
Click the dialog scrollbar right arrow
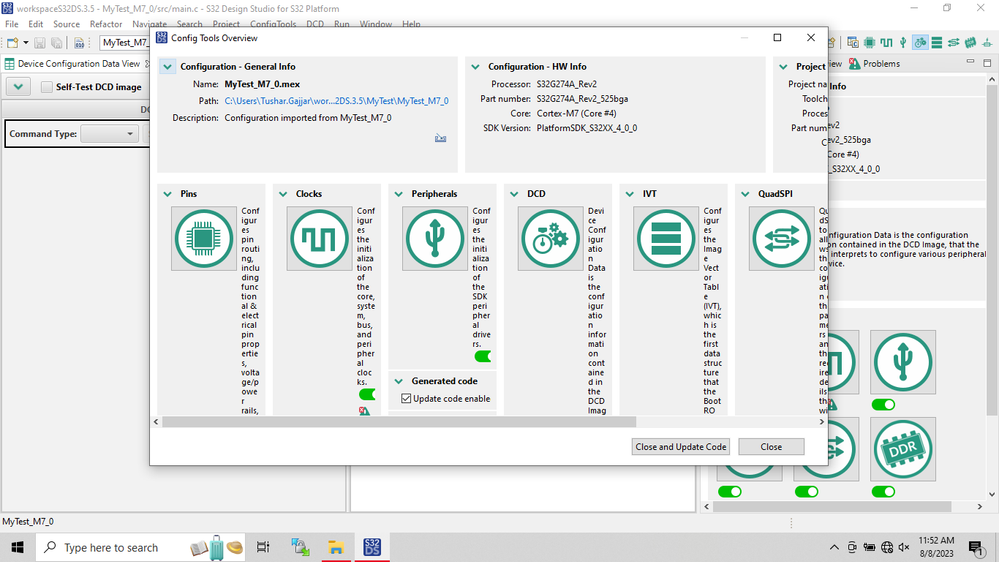point(821,422)
